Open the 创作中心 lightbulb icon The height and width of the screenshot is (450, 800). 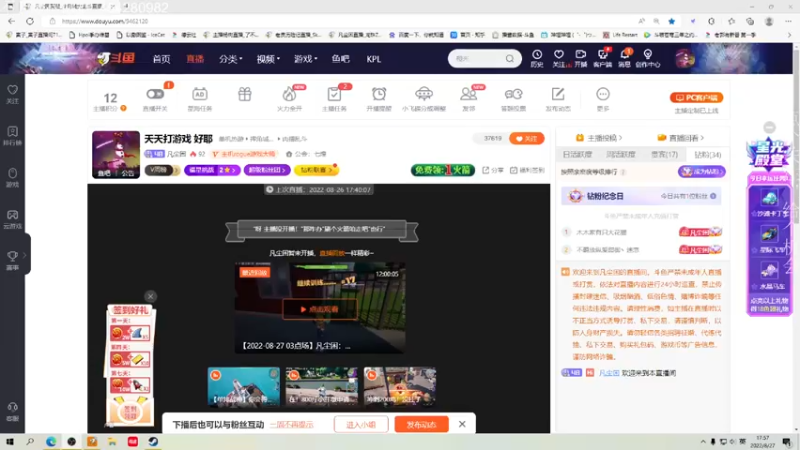coord(648,58)
